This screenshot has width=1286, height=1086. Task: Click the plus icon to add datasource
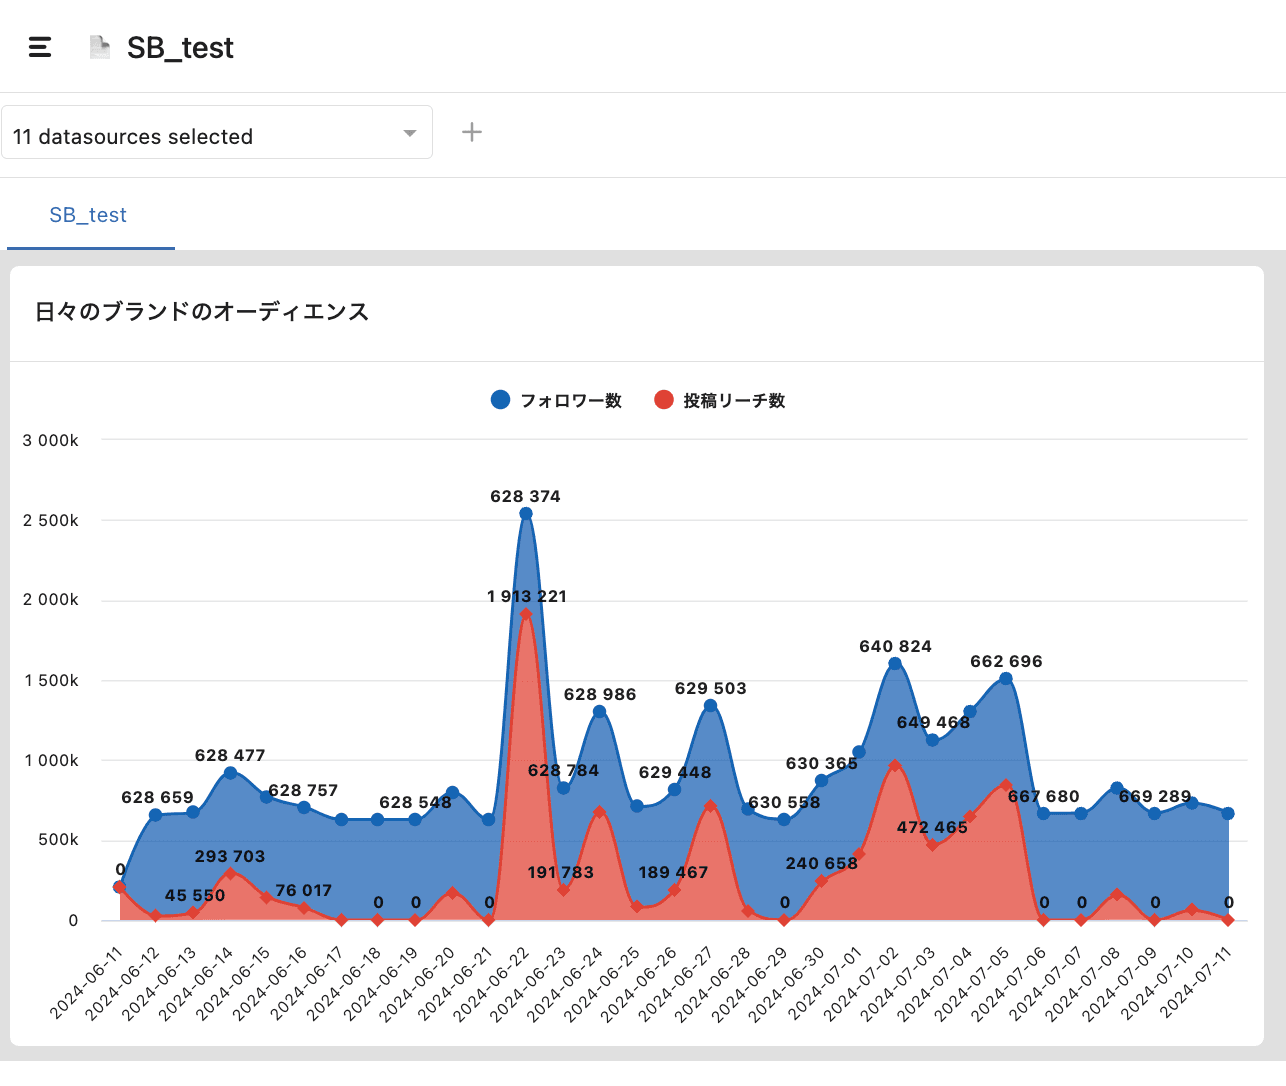point(472,132)
